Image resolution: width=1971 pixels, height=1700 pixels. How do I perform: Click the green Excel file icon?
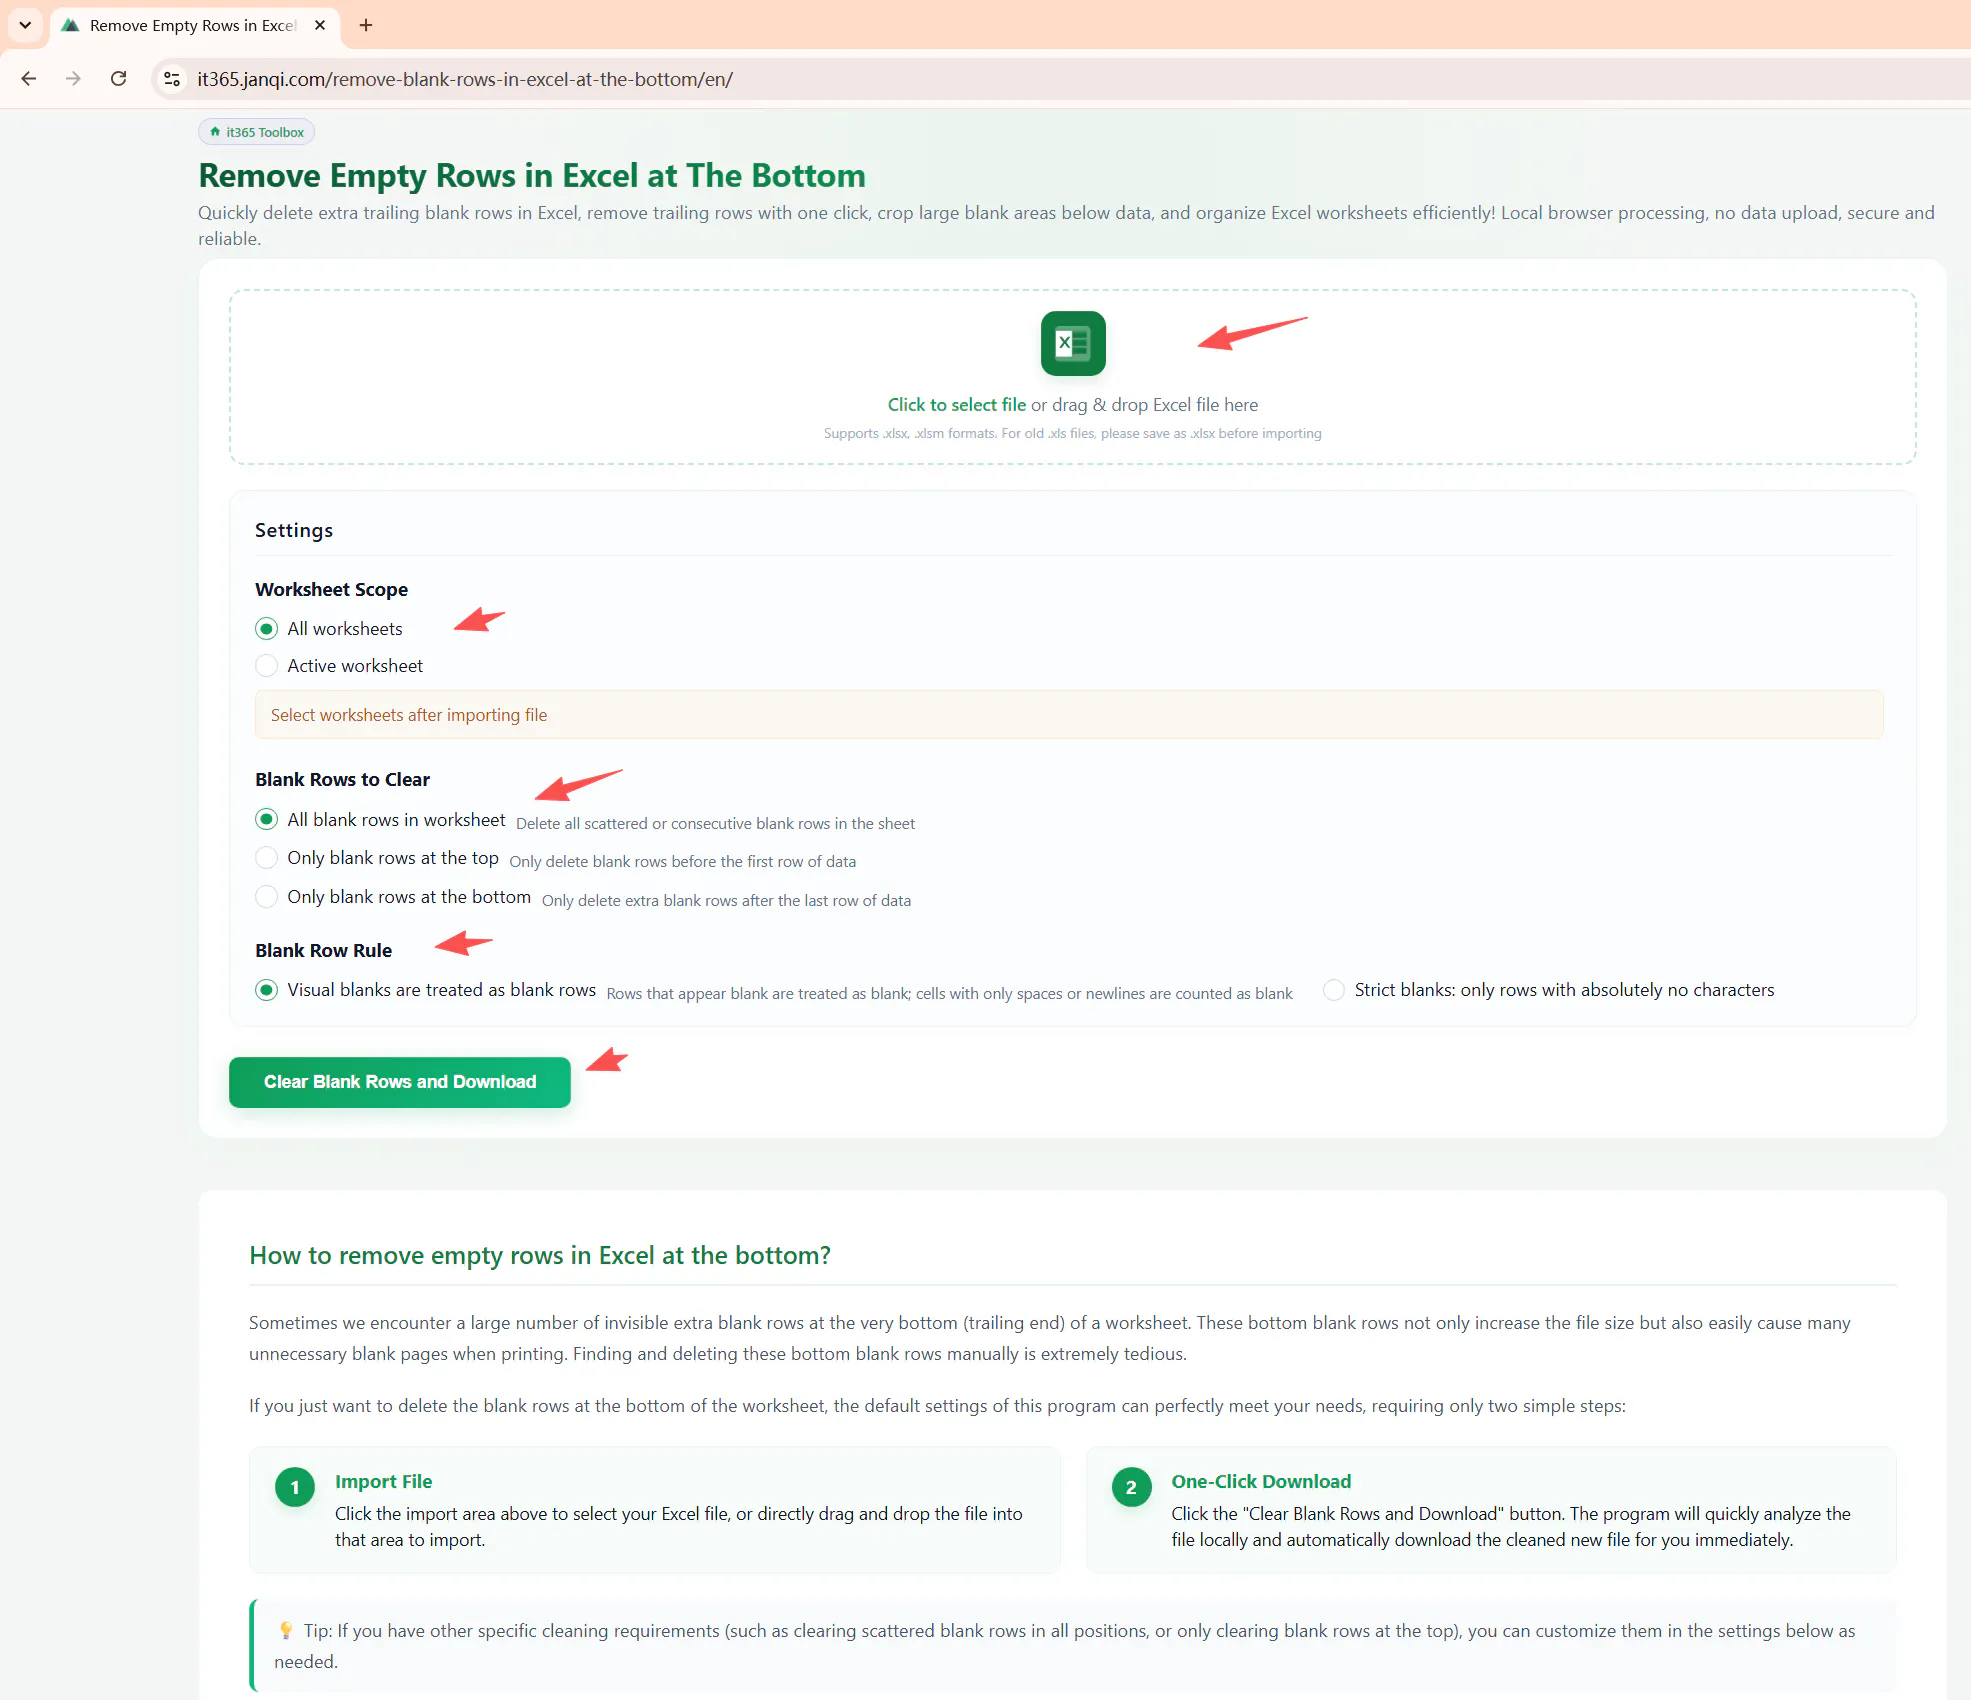coord(1072,343)
